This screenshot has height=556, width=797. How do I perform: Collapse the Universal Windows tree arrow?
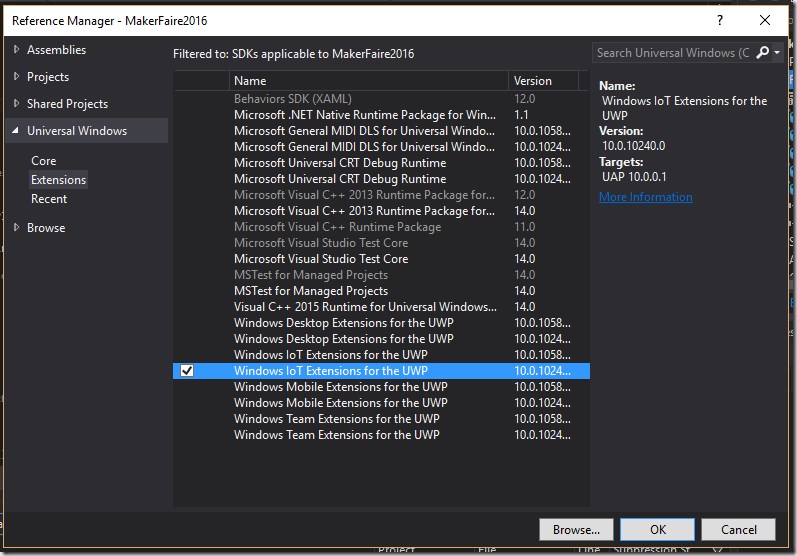[x=16, y=131]
